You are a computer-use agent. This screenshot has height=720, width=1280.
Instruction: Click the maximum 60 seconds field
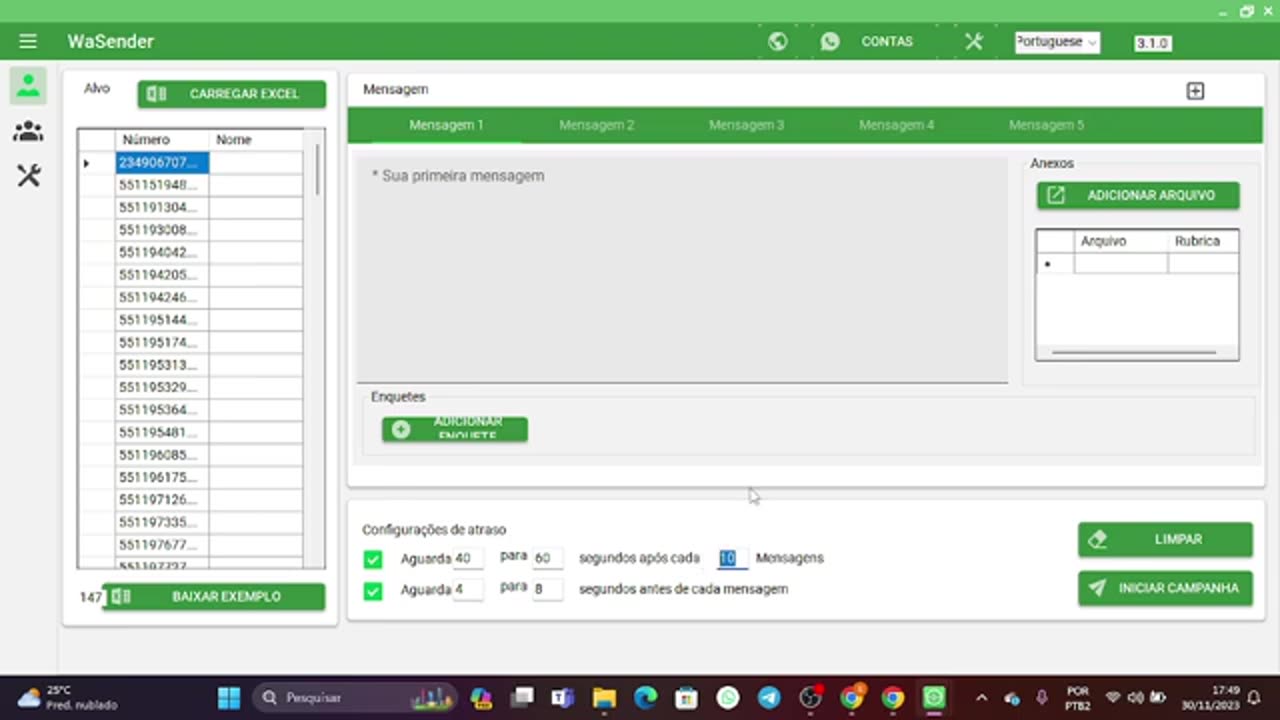pos(547,558)
